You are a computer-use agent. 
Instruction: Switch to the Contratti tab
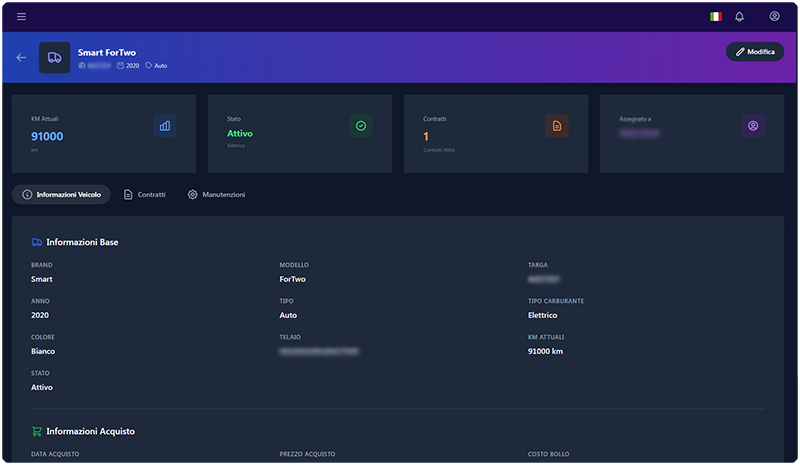click(x=144, y=194)
